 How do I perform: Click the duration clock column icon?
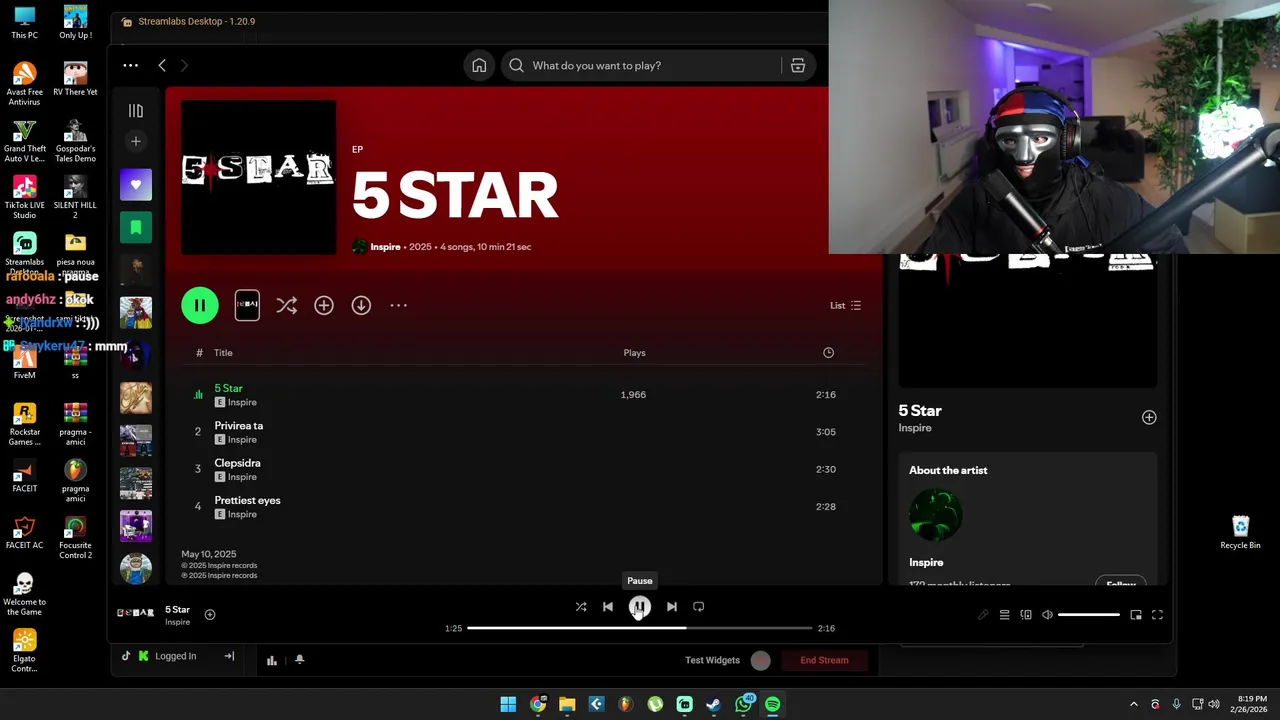828,353
